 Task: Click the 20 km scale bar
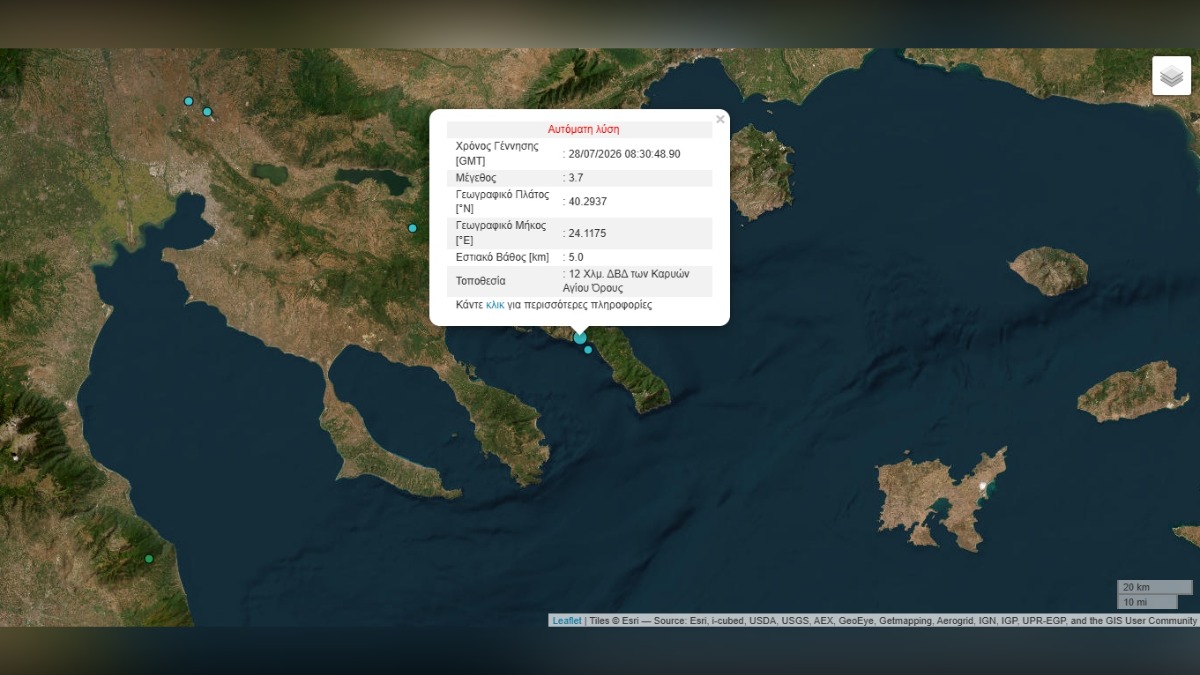(1155, 587)
